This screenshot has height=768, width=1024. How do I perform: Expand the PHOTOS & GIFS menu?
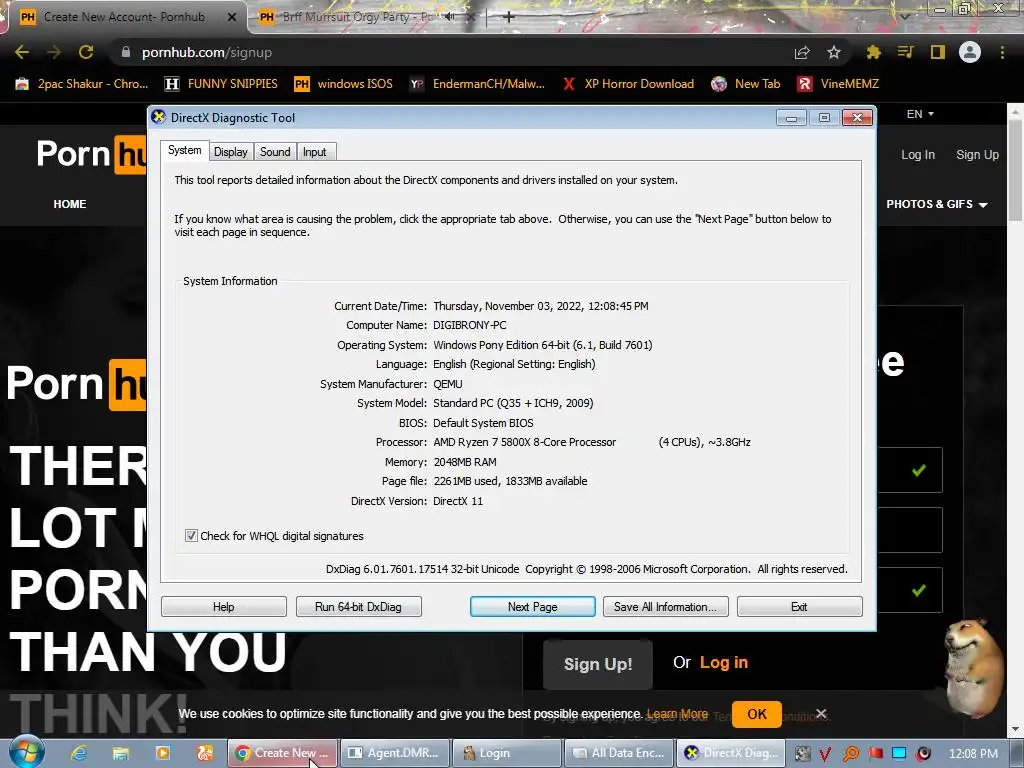click(x=936, y=204)
